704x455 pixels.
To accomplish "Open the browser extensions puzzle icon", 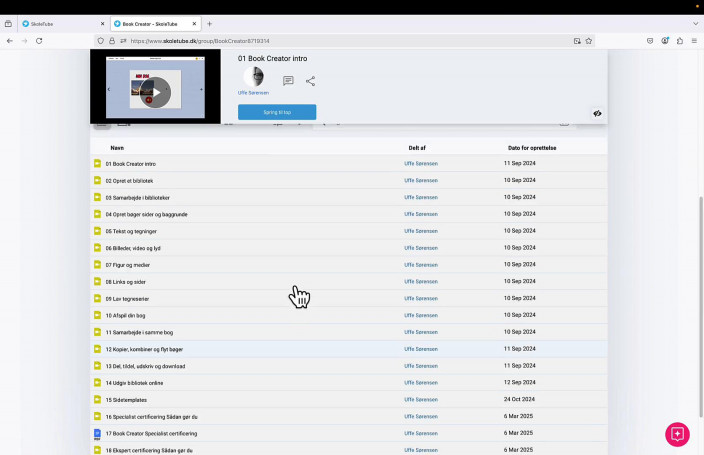I will click(x=680, y=41).
